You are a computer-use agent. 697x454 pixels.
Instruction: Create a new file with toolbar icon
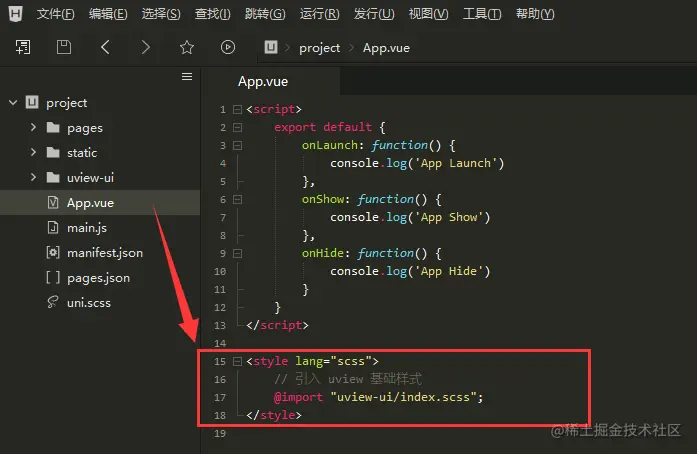(23, 47)
